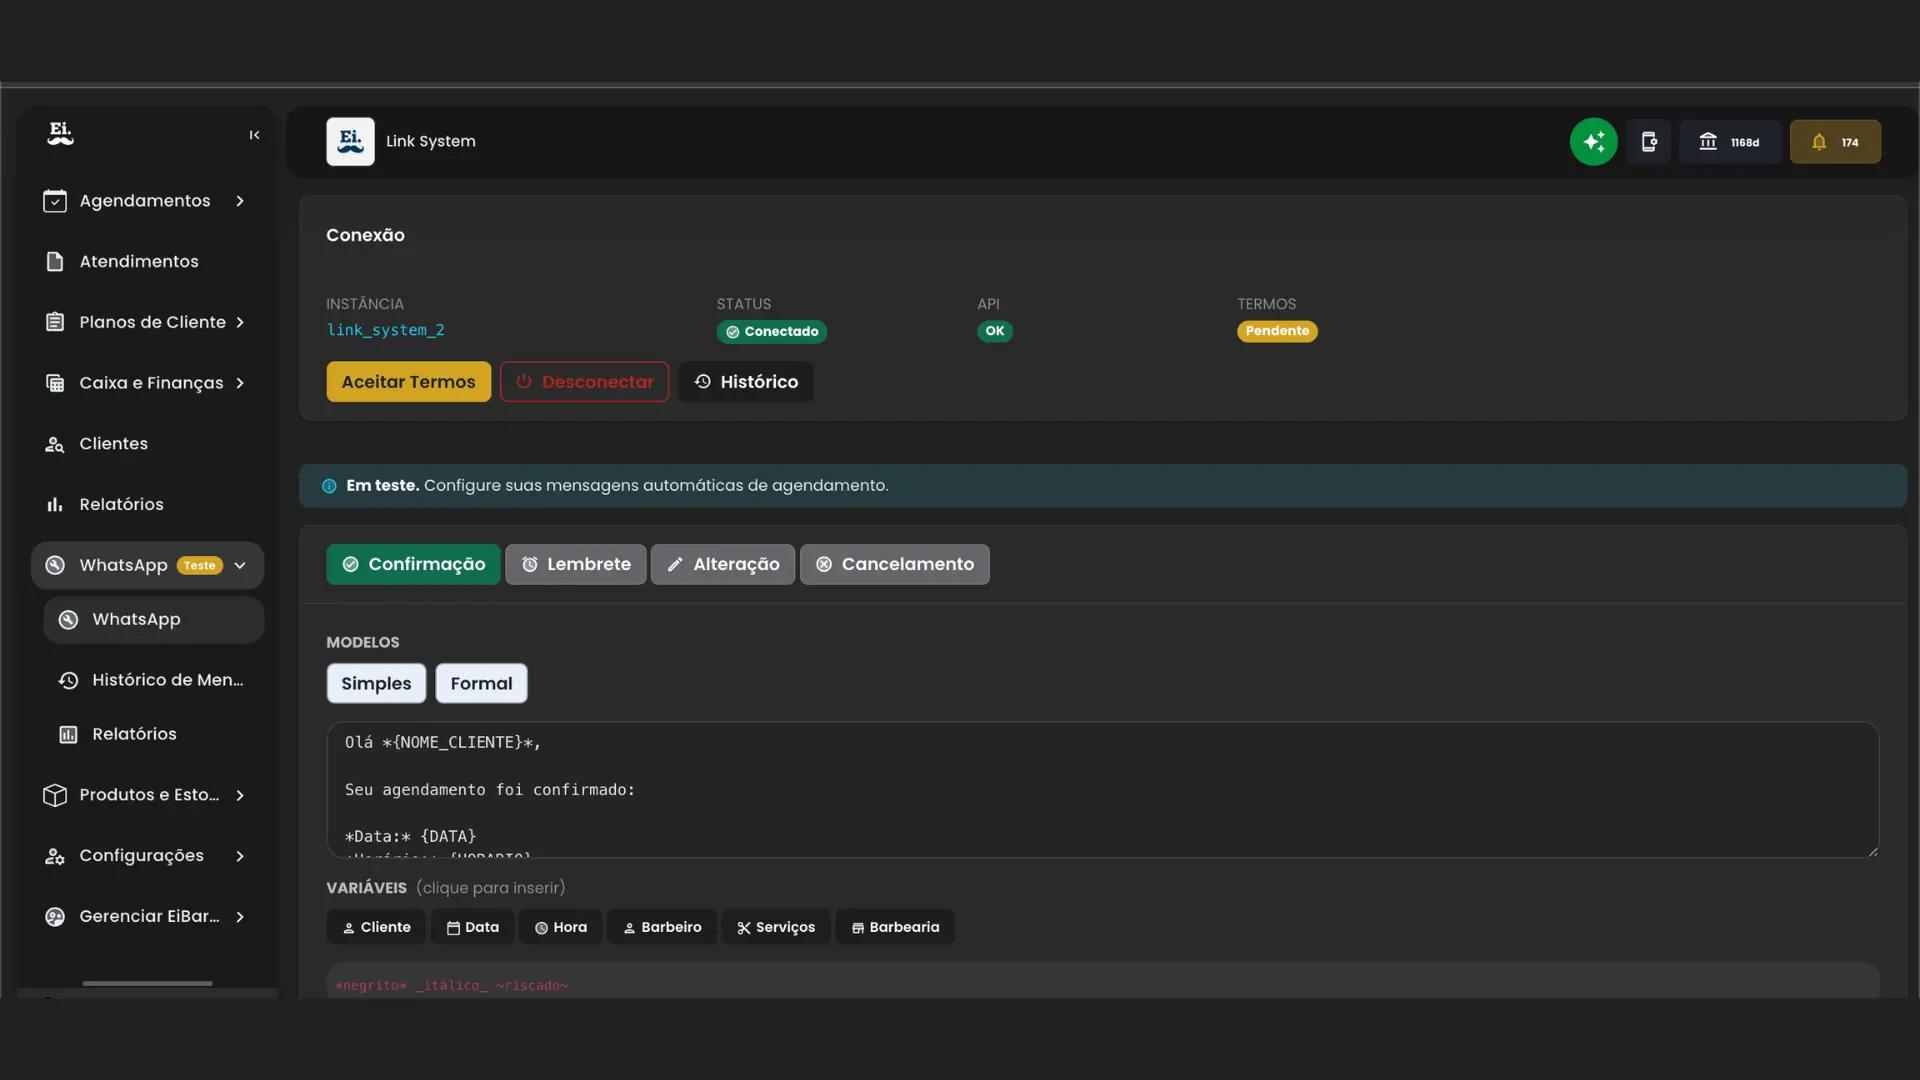This screenshot has width=1920, height=1080.
Task: Select the Formal model template
Action: 481,684
